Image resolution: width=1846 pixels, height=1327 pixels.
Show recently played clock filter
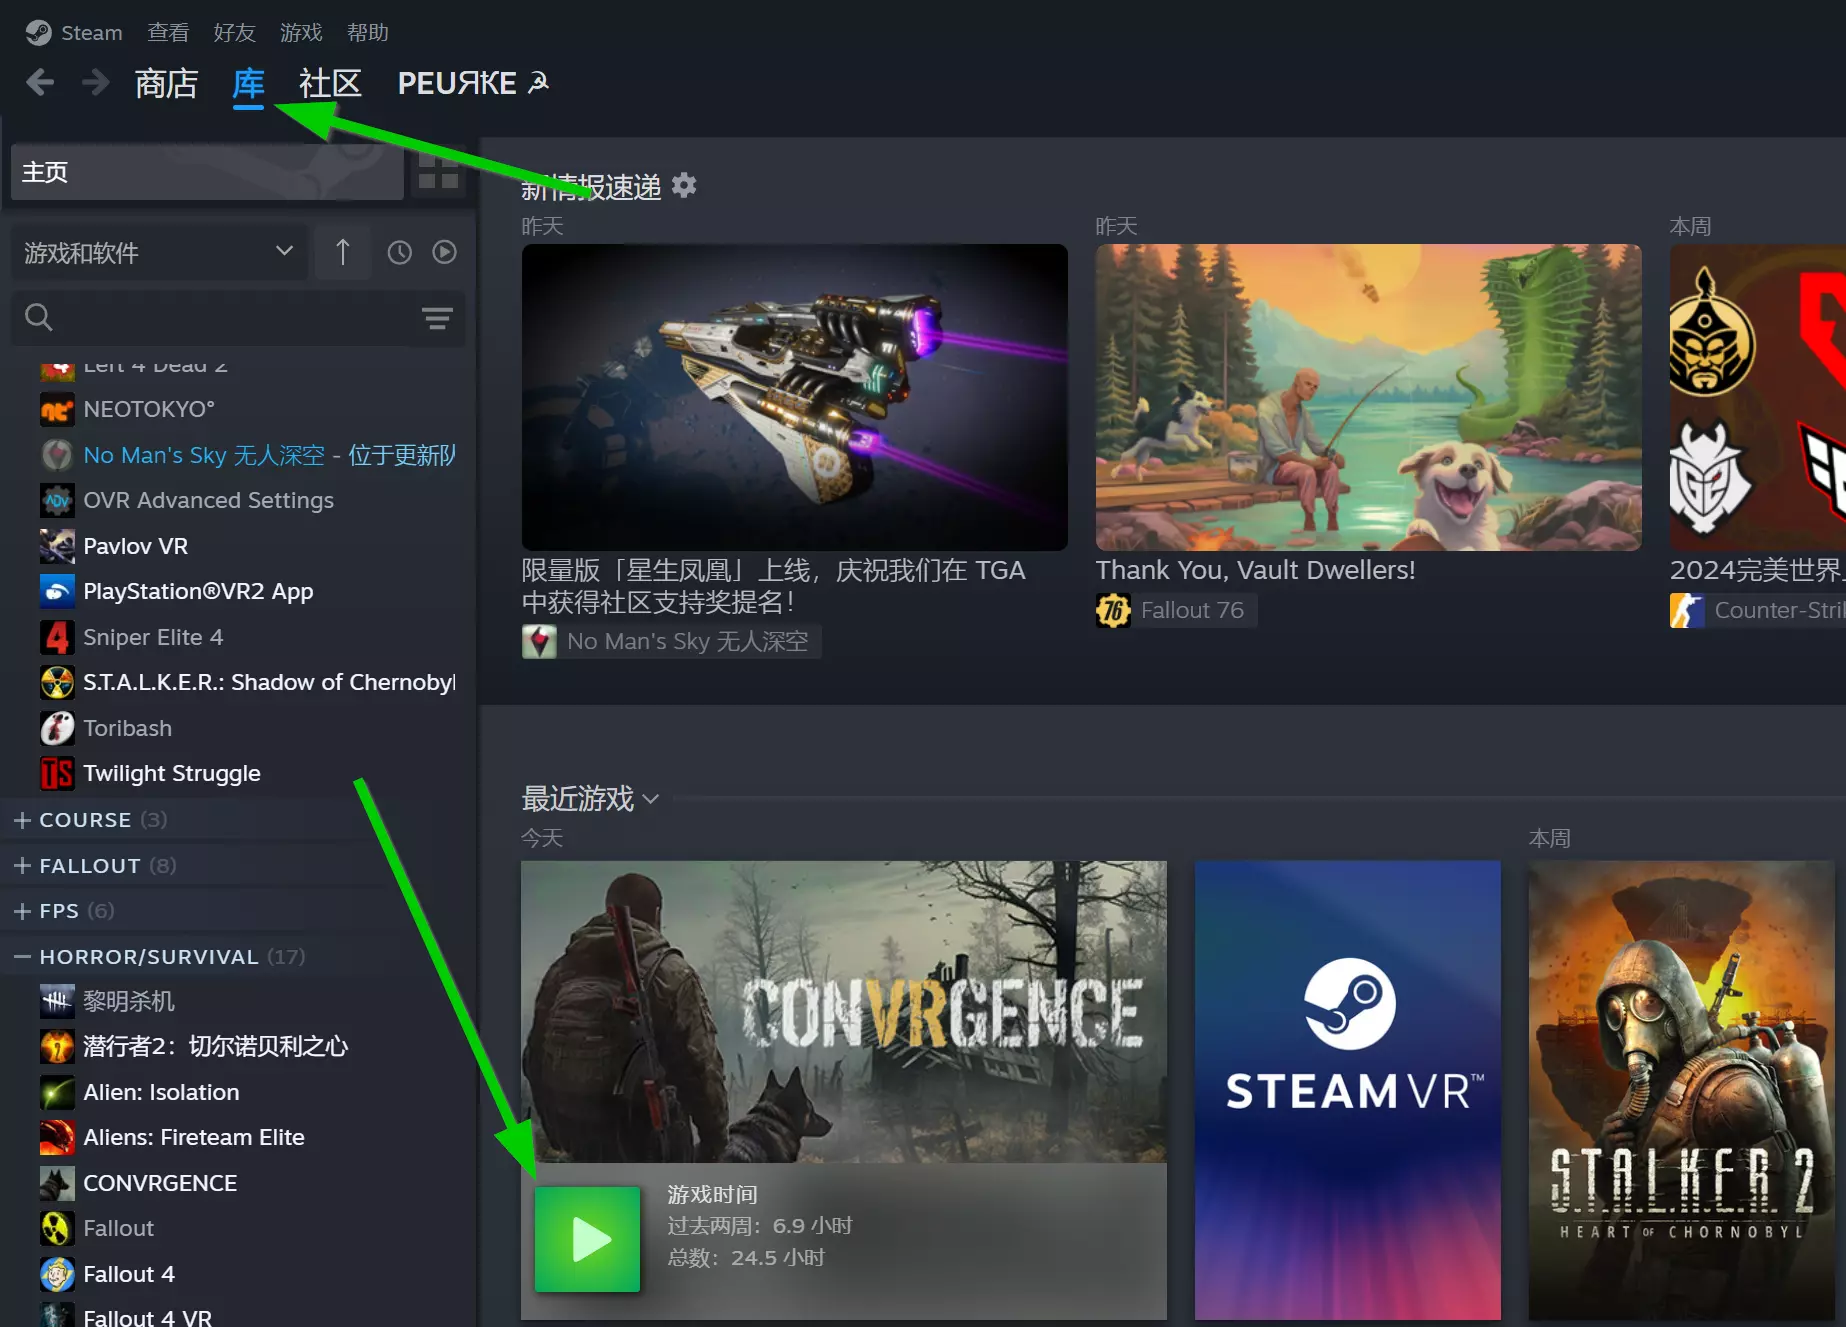coord(400,252)
